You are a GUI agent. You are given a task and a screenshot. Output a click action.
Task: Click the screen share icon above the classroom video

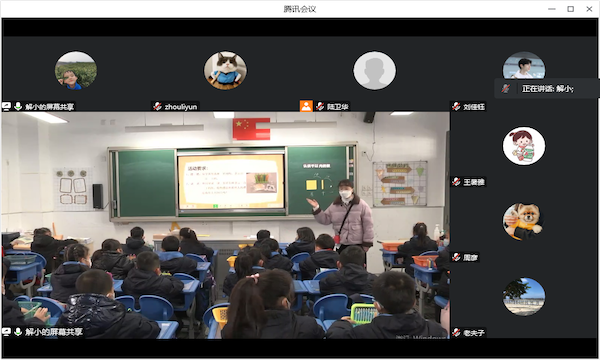(7, 106)
